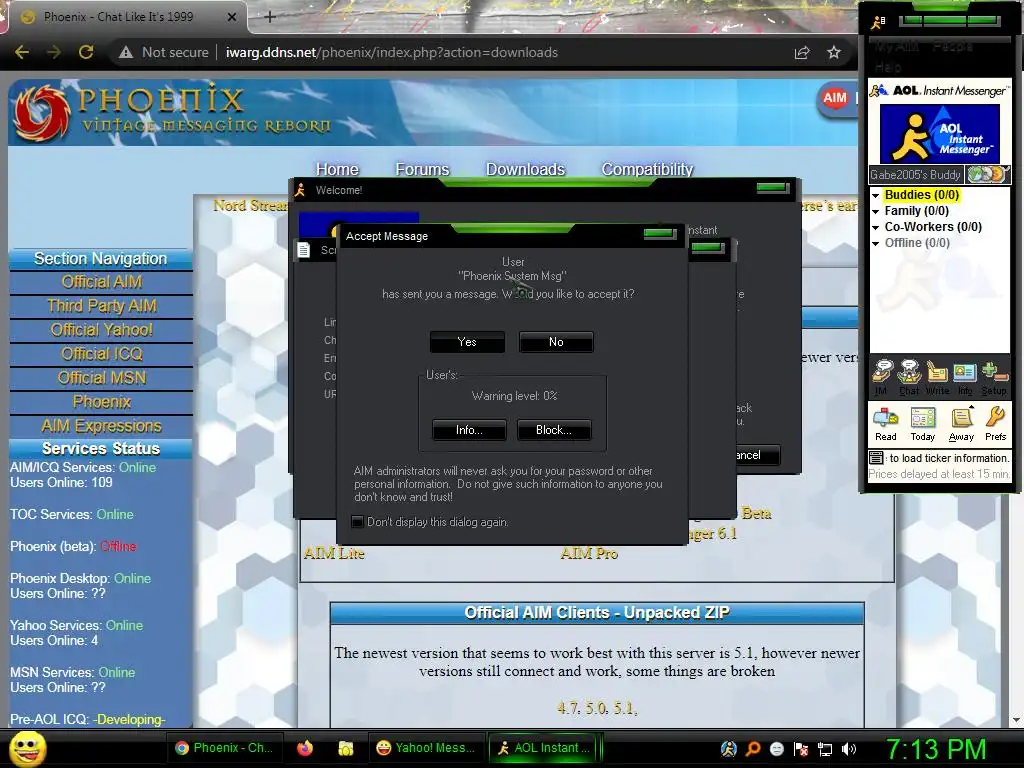Open the AOL Today icon
1024x768 pixels.
tap(923, 423)
